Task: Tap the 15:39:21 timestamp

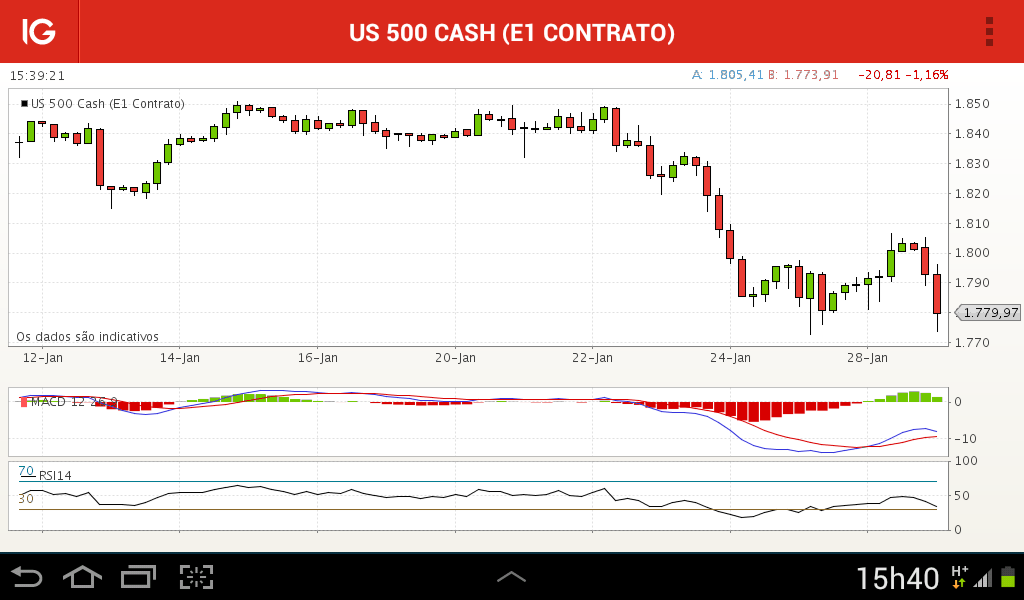Action: pyautogui.click(x=37, y=76)
